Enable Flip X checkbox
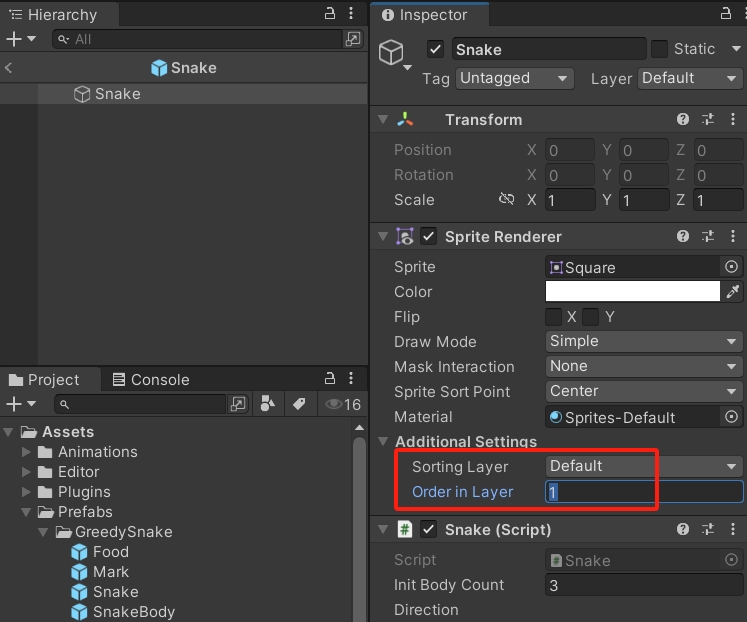Screen dimensions: 747x622 pos(554,316)
